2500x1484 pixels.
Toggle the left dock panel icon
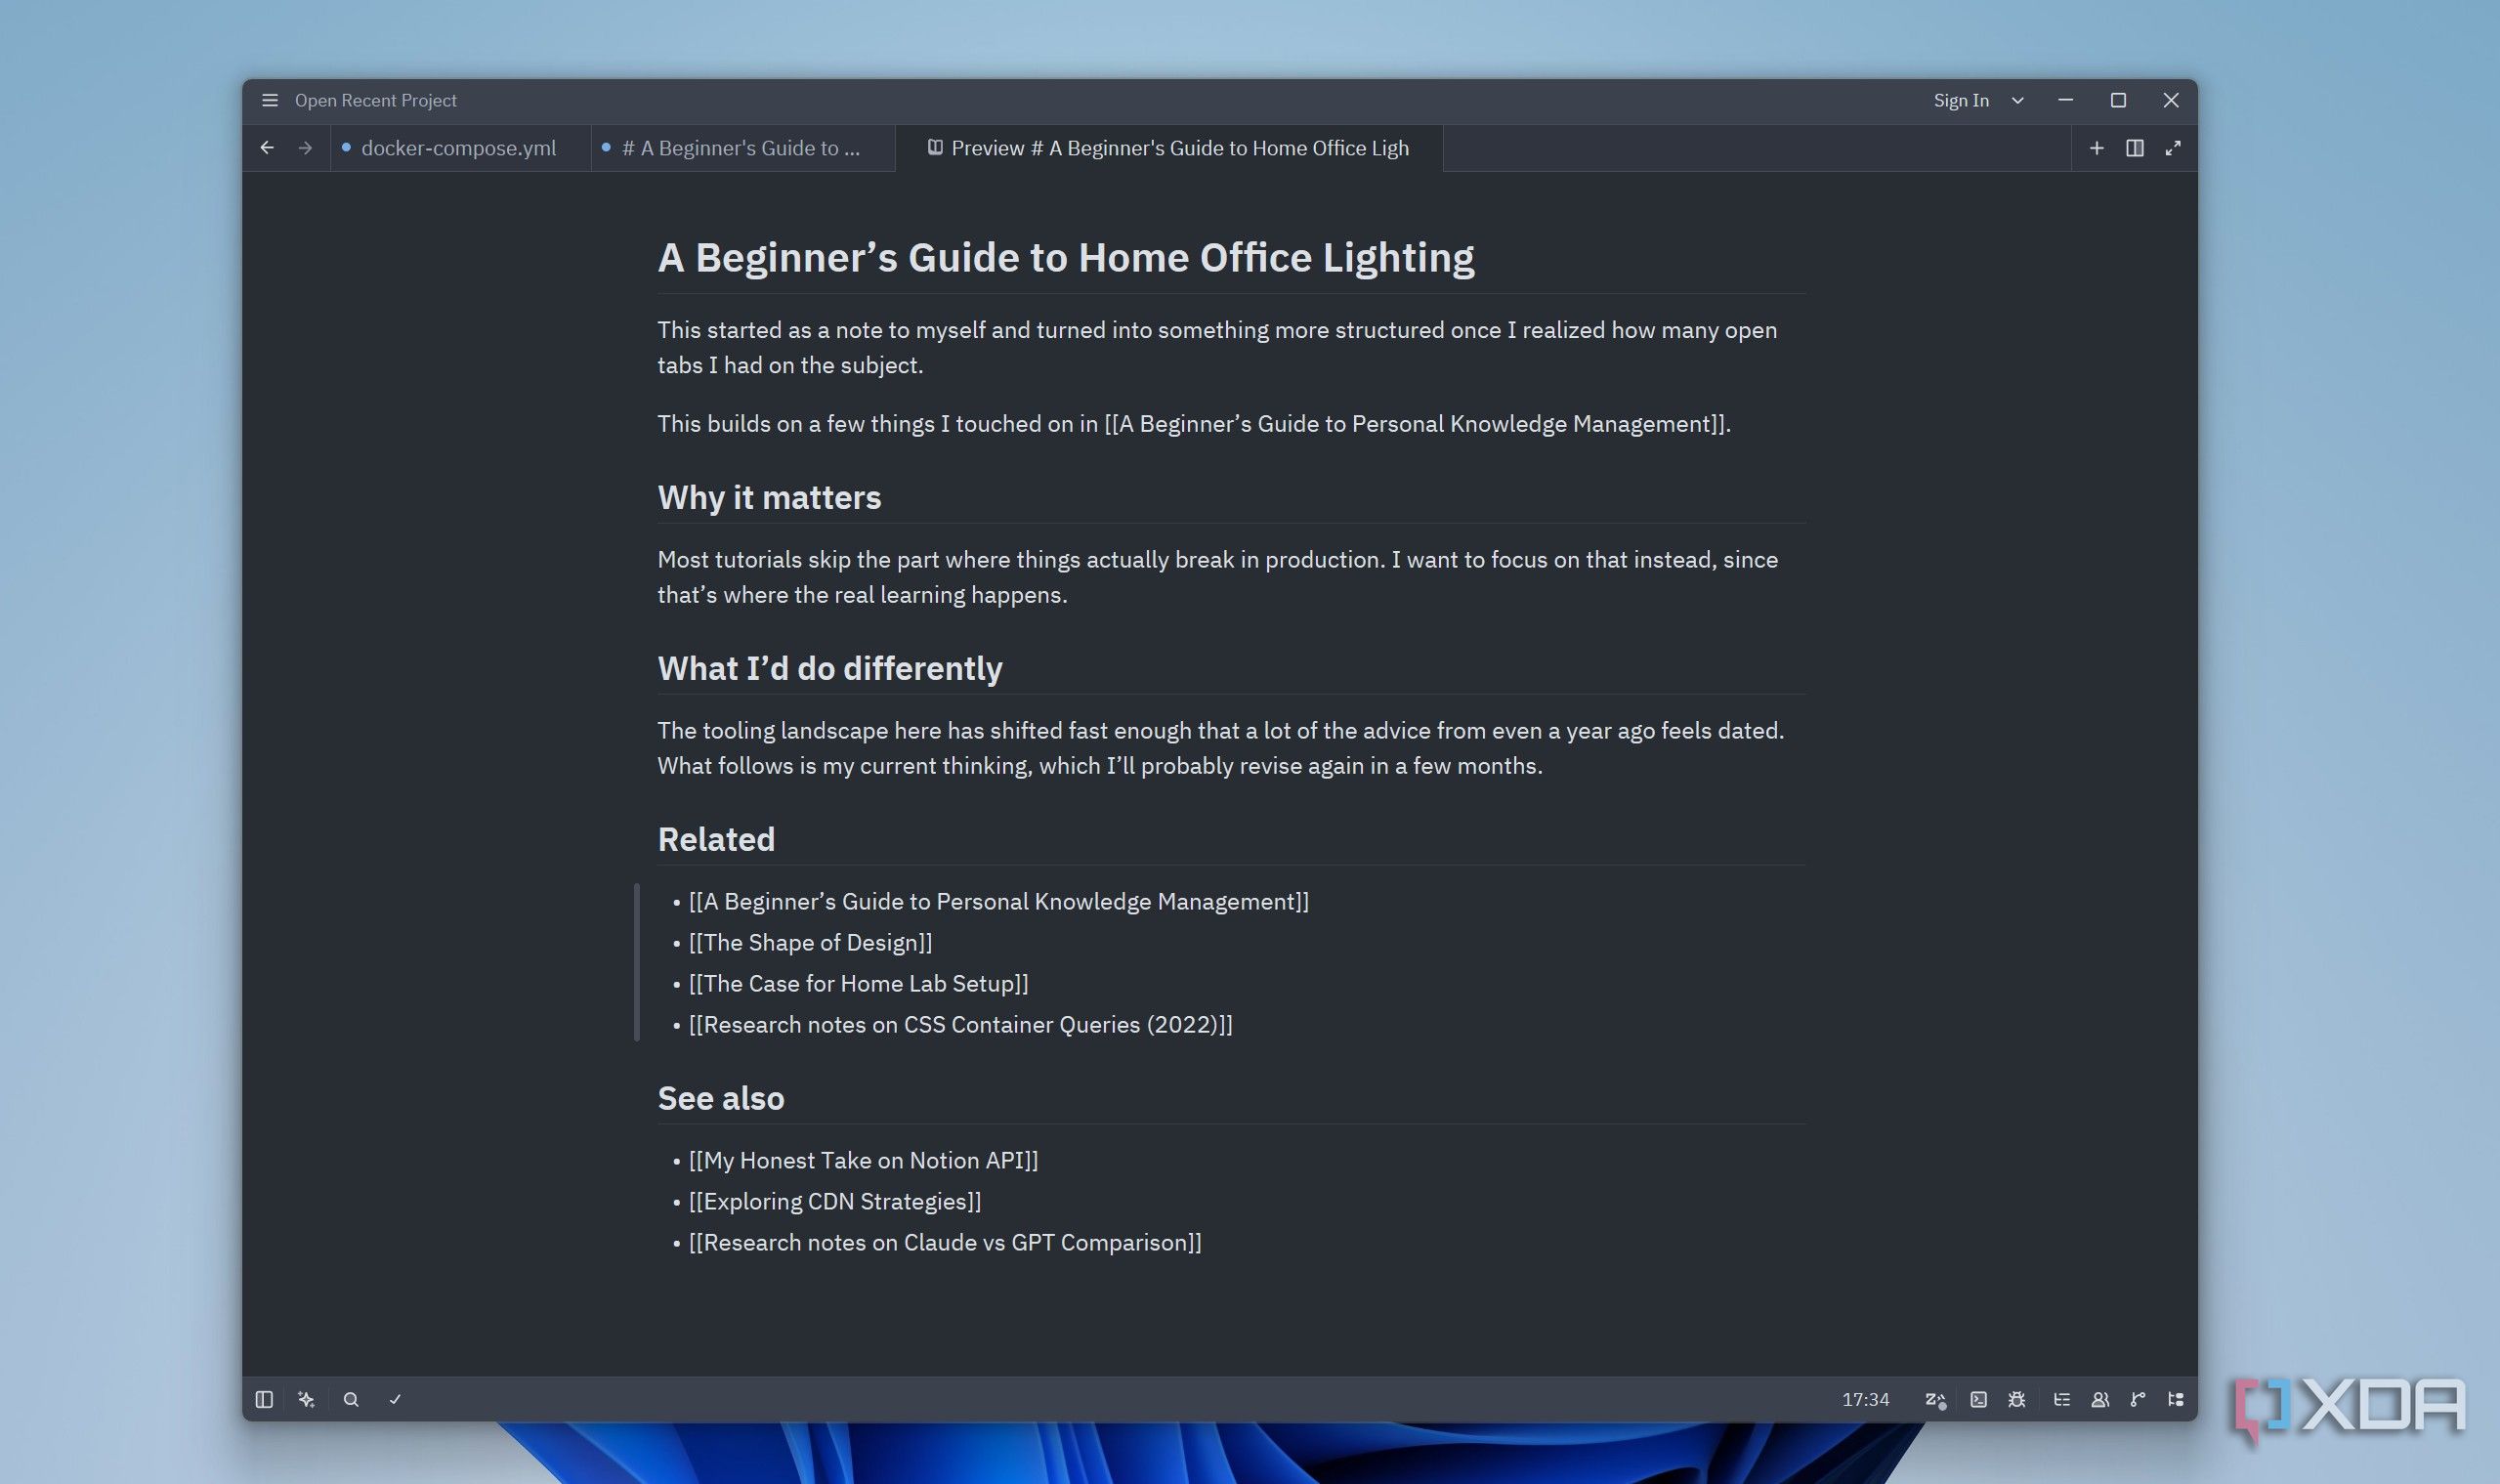coord(264,1399)
